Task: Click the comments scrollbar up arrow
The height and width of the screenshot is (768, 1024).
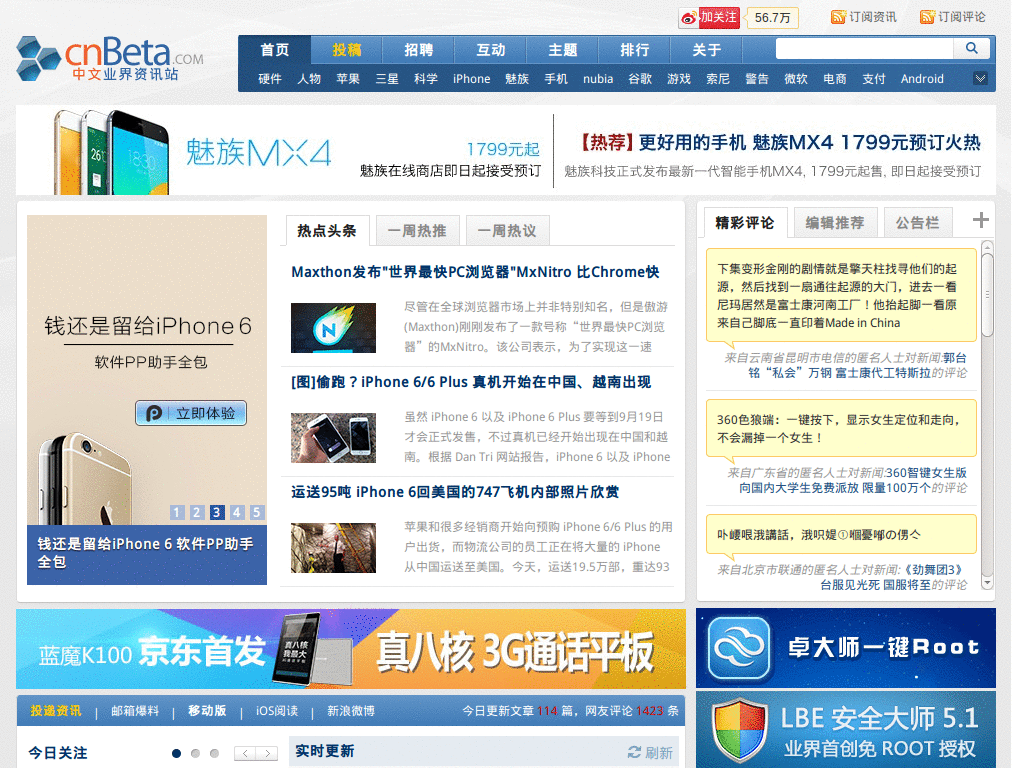Action: [x=987, y=246]
